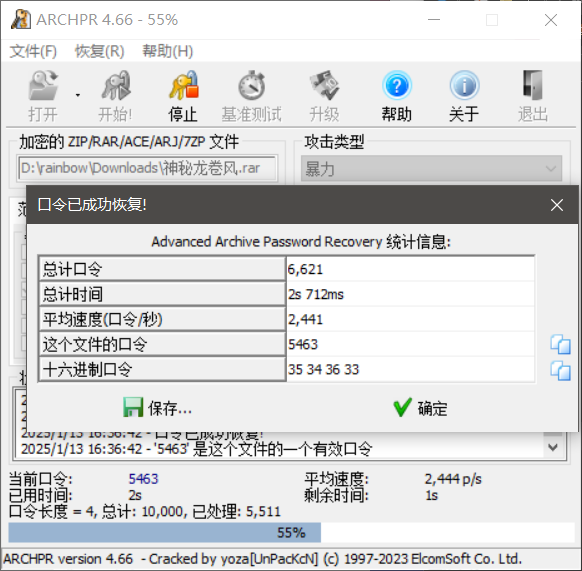
Task: Copy the recovered password 5463
Action: (x=560, y=345)
